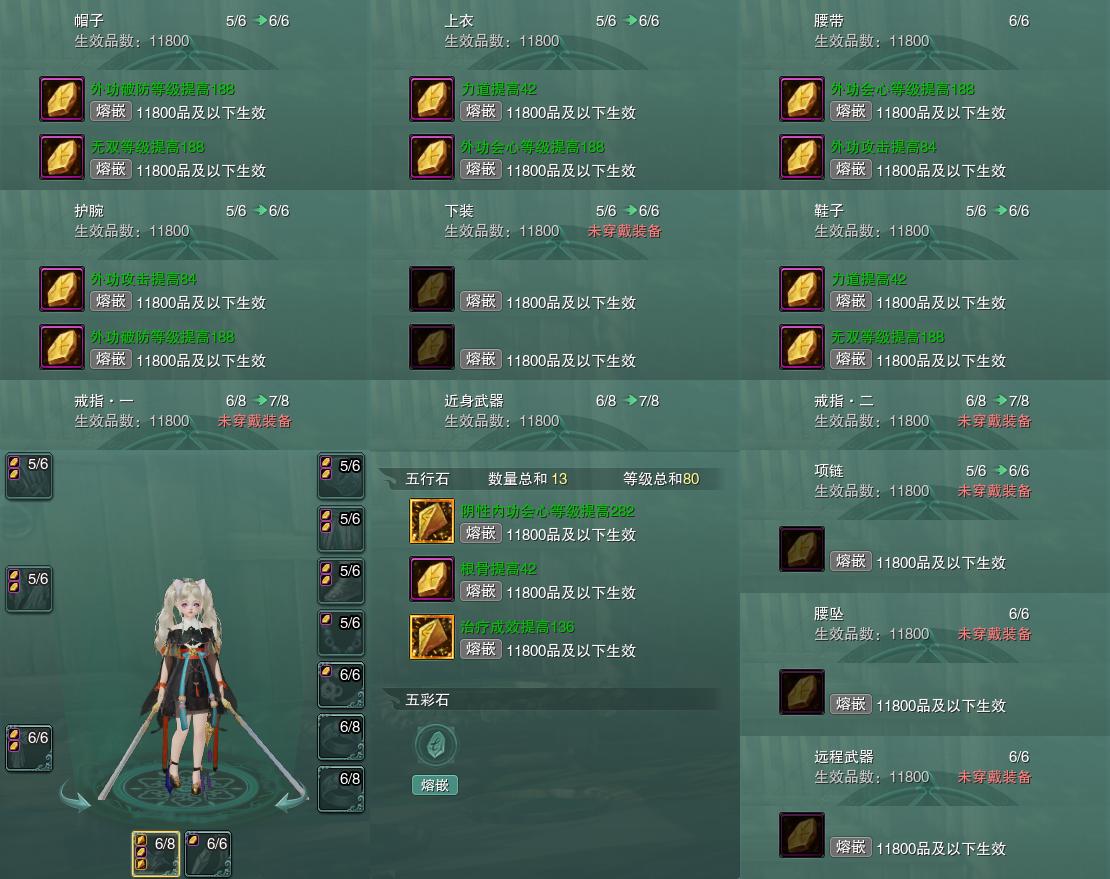
Task: Rotate character right with curved arrow
Action: 292,796
